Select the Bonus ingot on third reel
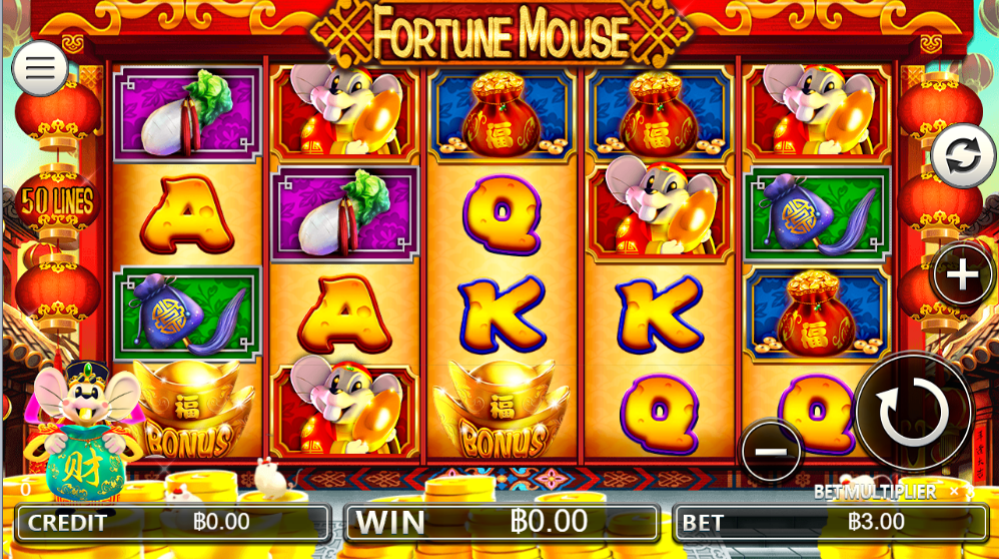The height and width of the screenshot is (559, 999). tap(501, 410)
